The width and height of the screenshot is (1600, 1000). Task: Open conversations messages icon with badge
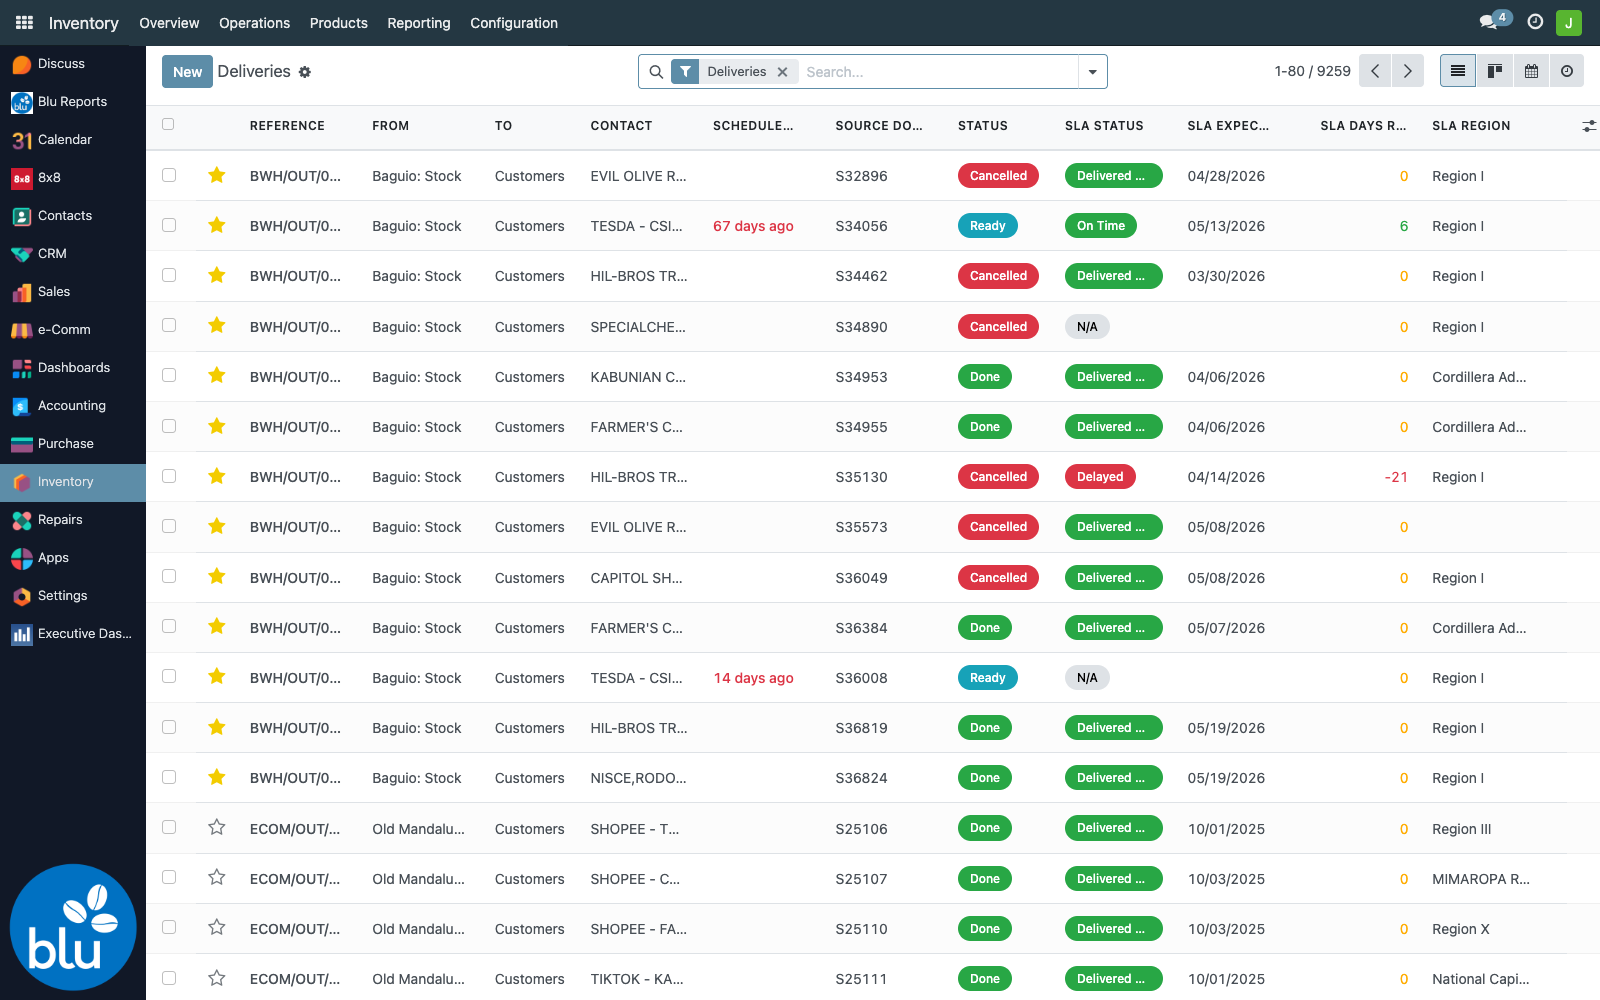(1494, 21)
